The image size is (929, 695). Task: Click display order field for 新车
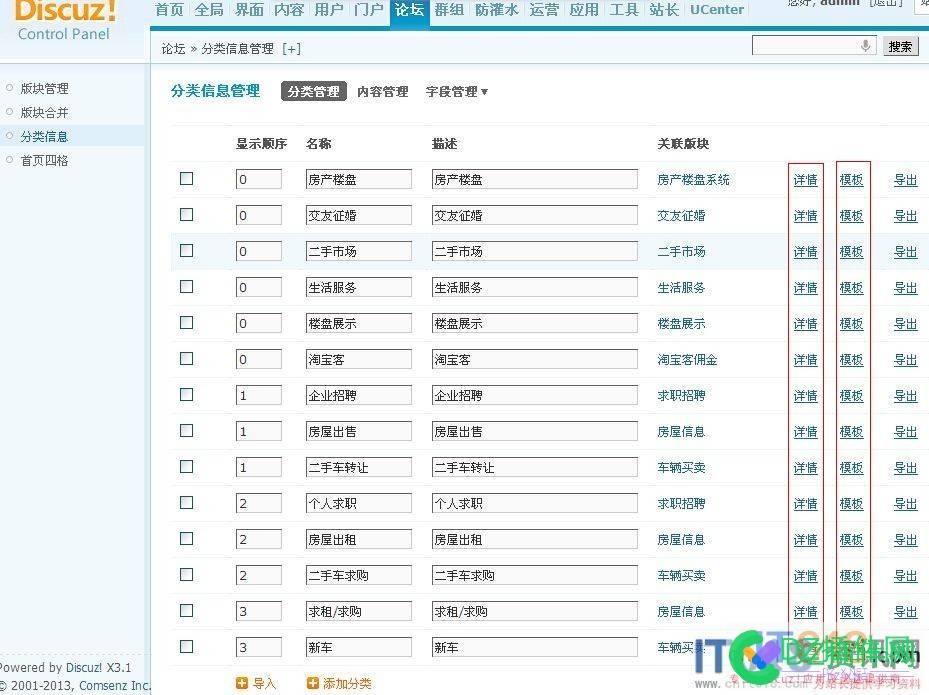pyautogui.click(x=258, y=648)
